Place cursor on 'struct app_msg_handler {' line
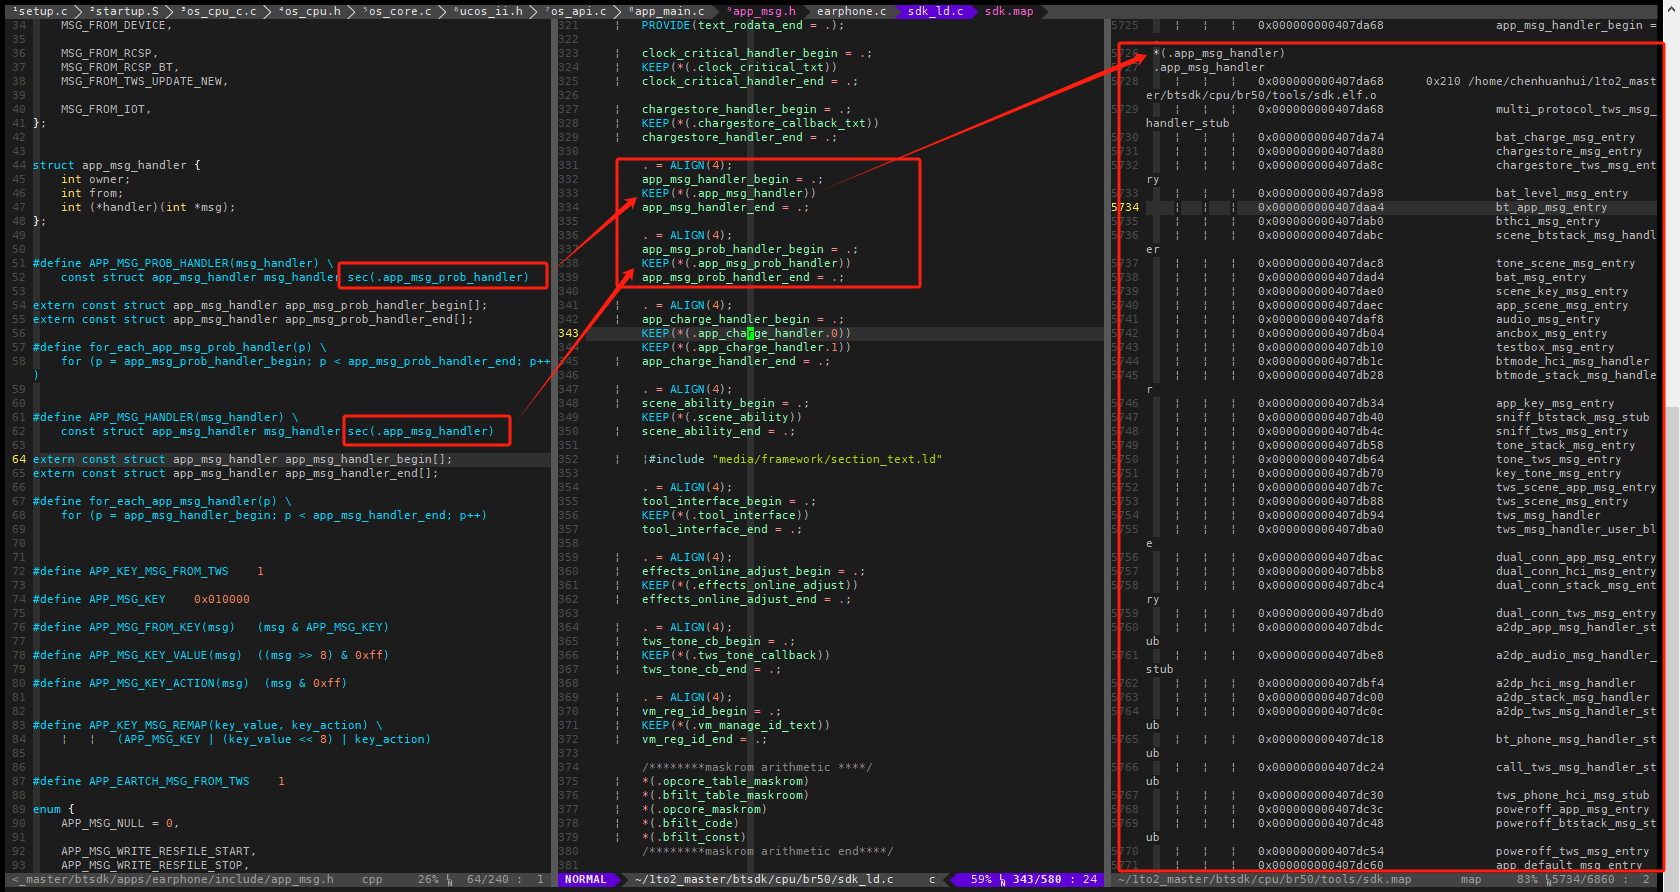Viewport: 1680px width, 892px height. [116, 166]
